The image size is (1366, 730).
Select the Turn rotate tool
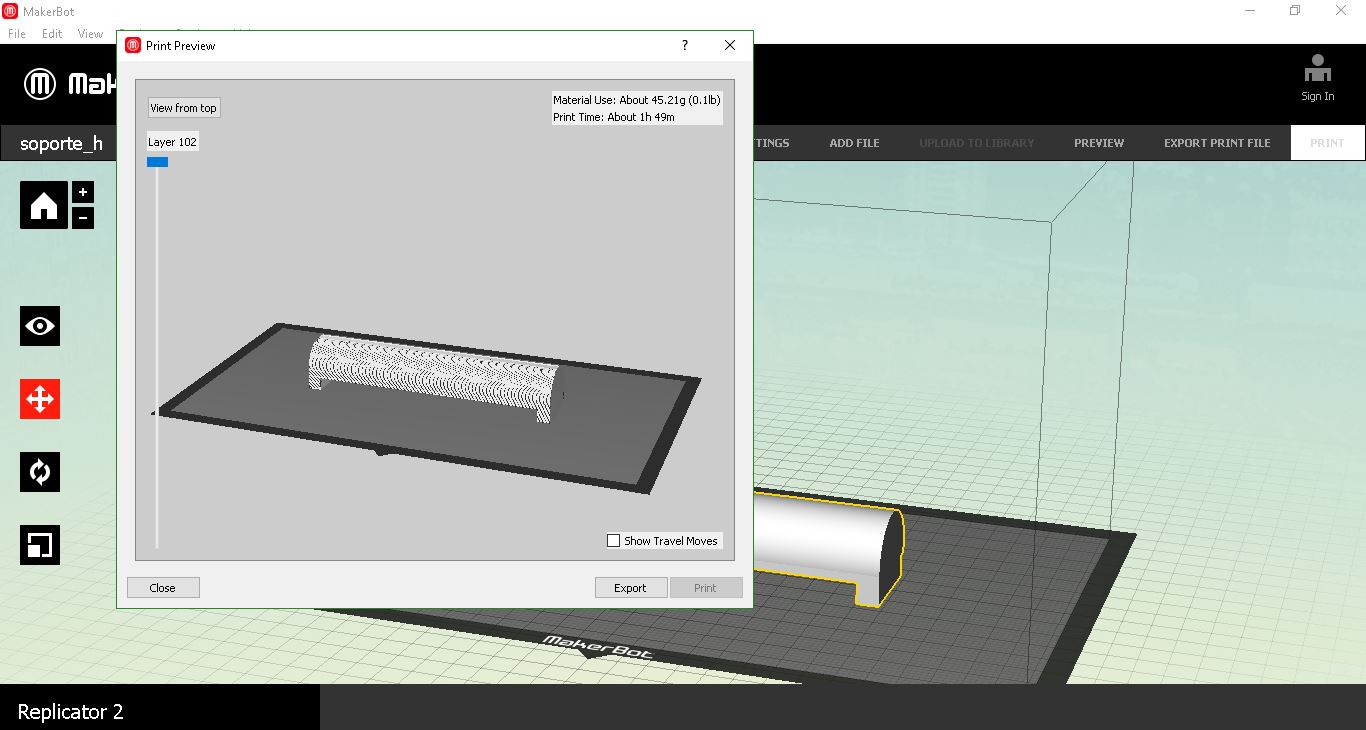(x=40, y=472)
